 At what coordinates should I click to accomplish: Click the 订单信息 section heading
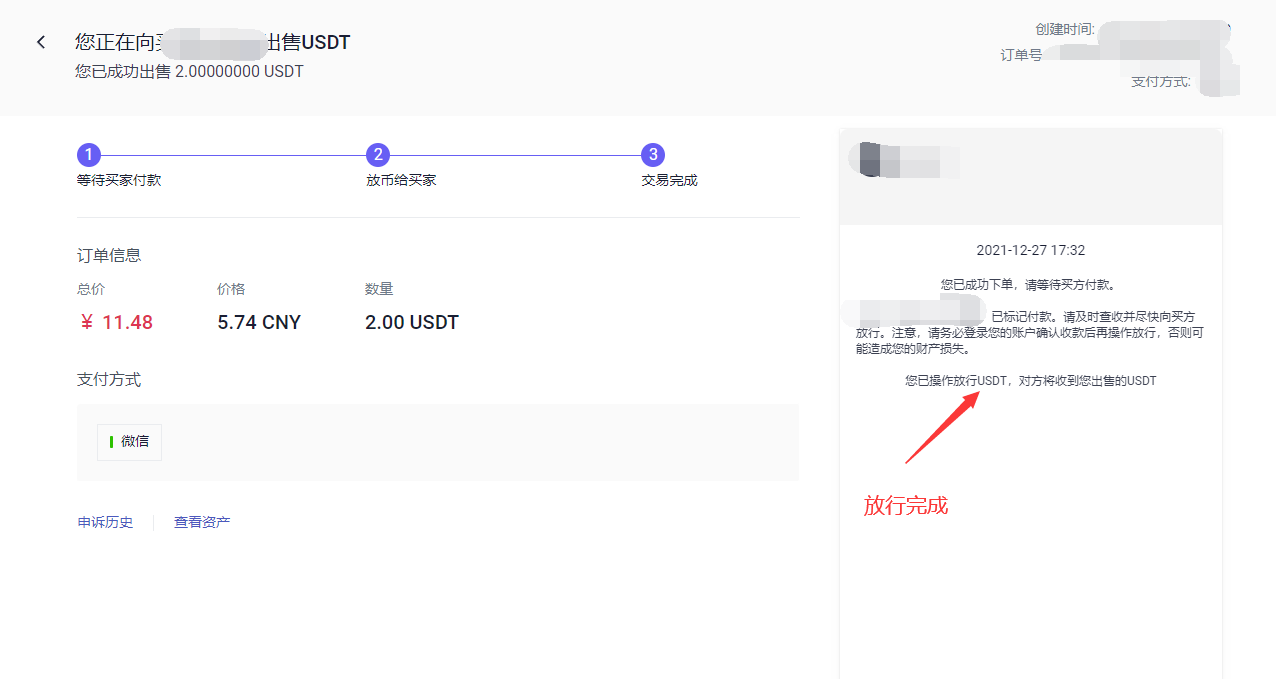tap(109, 255)
